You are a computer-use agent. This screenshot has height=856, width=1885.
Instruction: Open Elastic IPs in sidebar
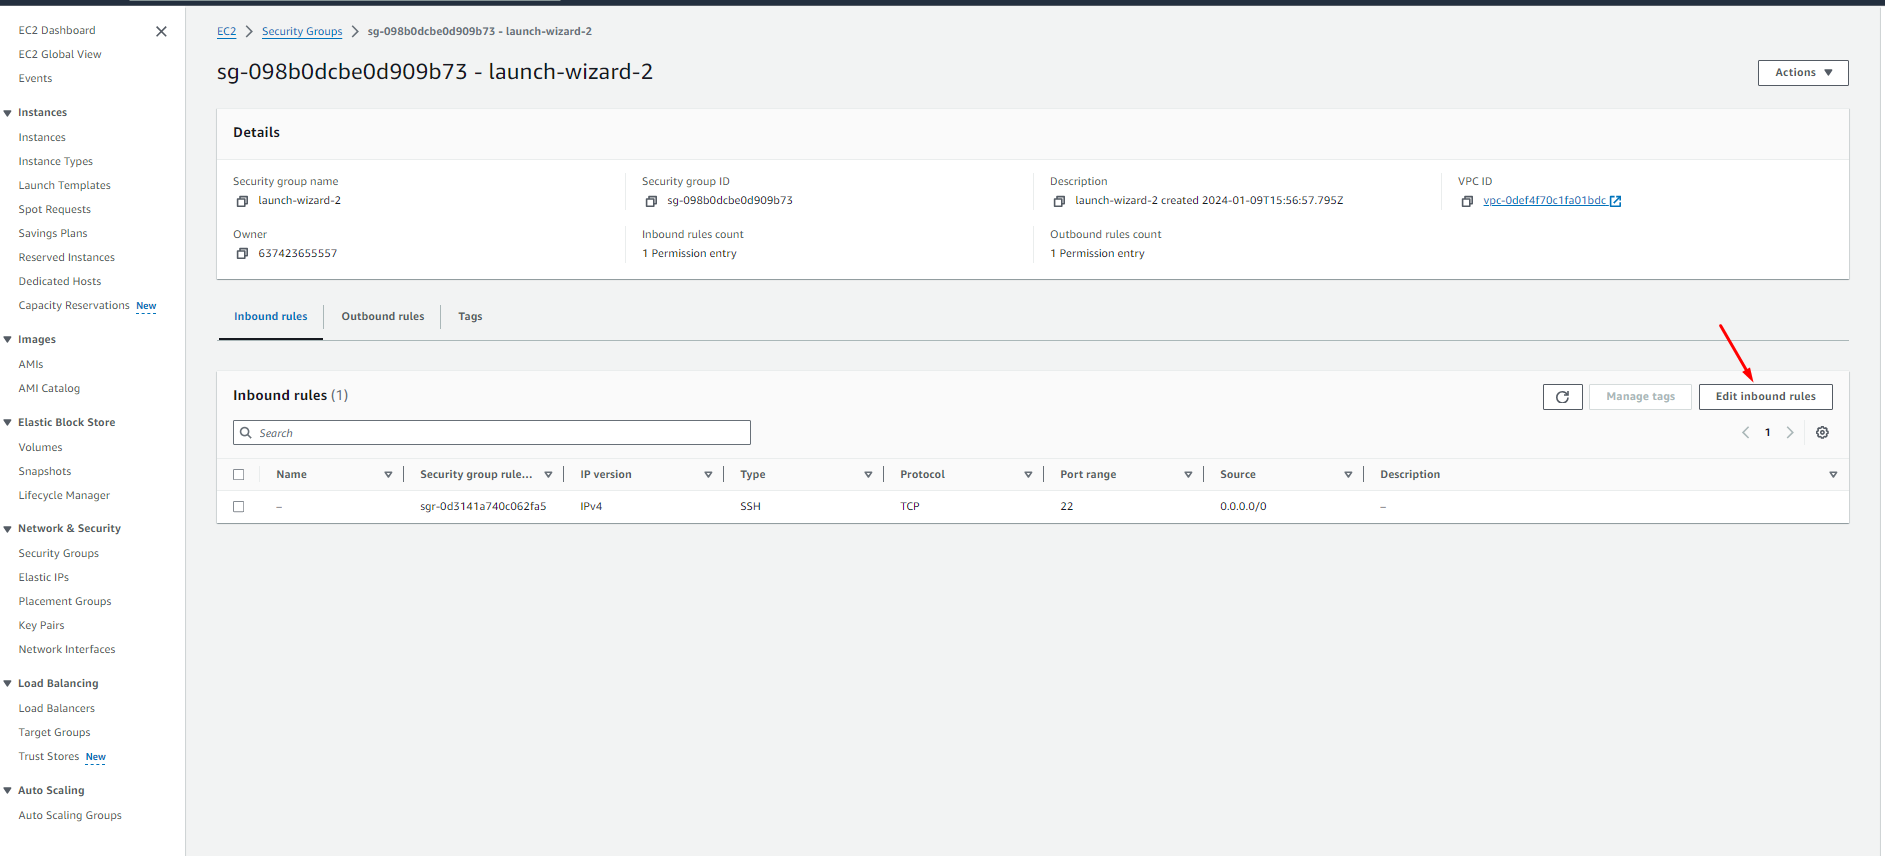(x=44, y=578)
